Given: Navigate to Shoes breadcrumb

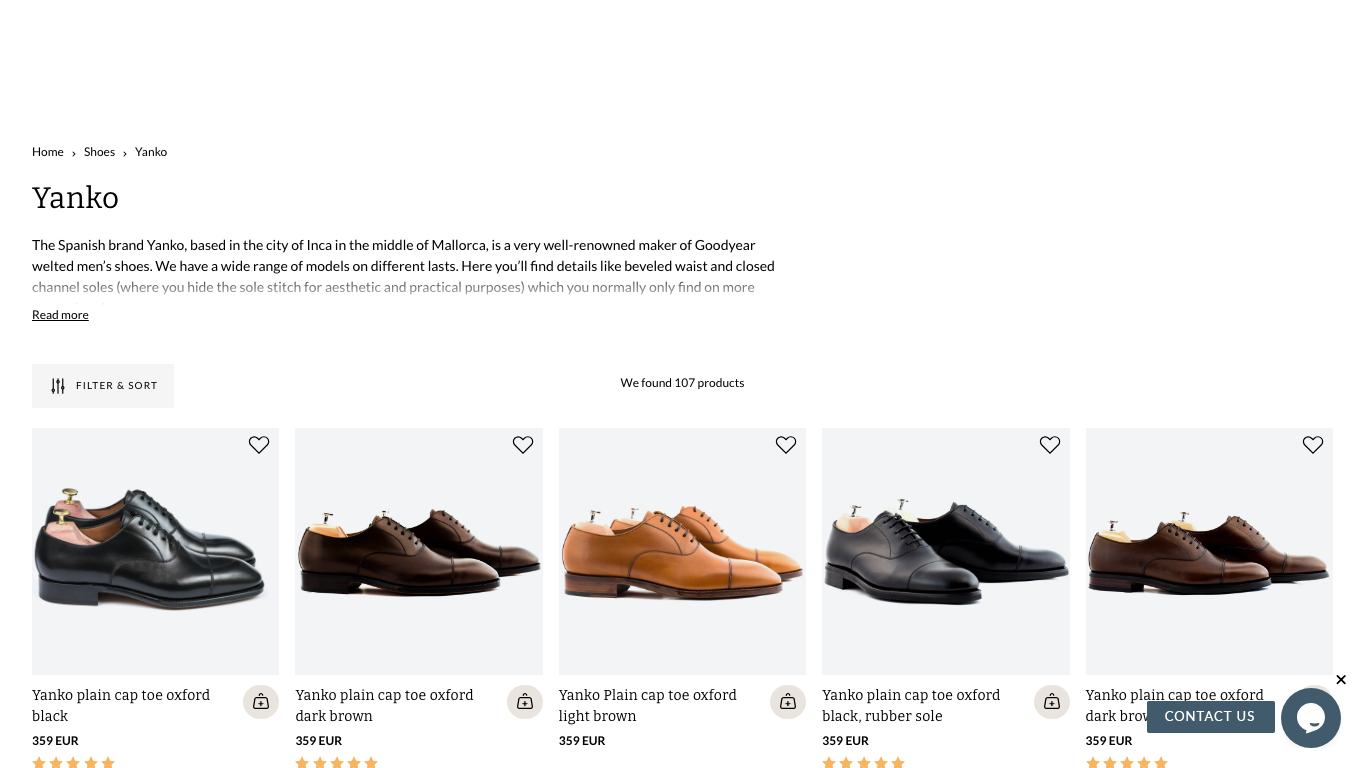Looking at the screenshot, I should tap(99, 152).
